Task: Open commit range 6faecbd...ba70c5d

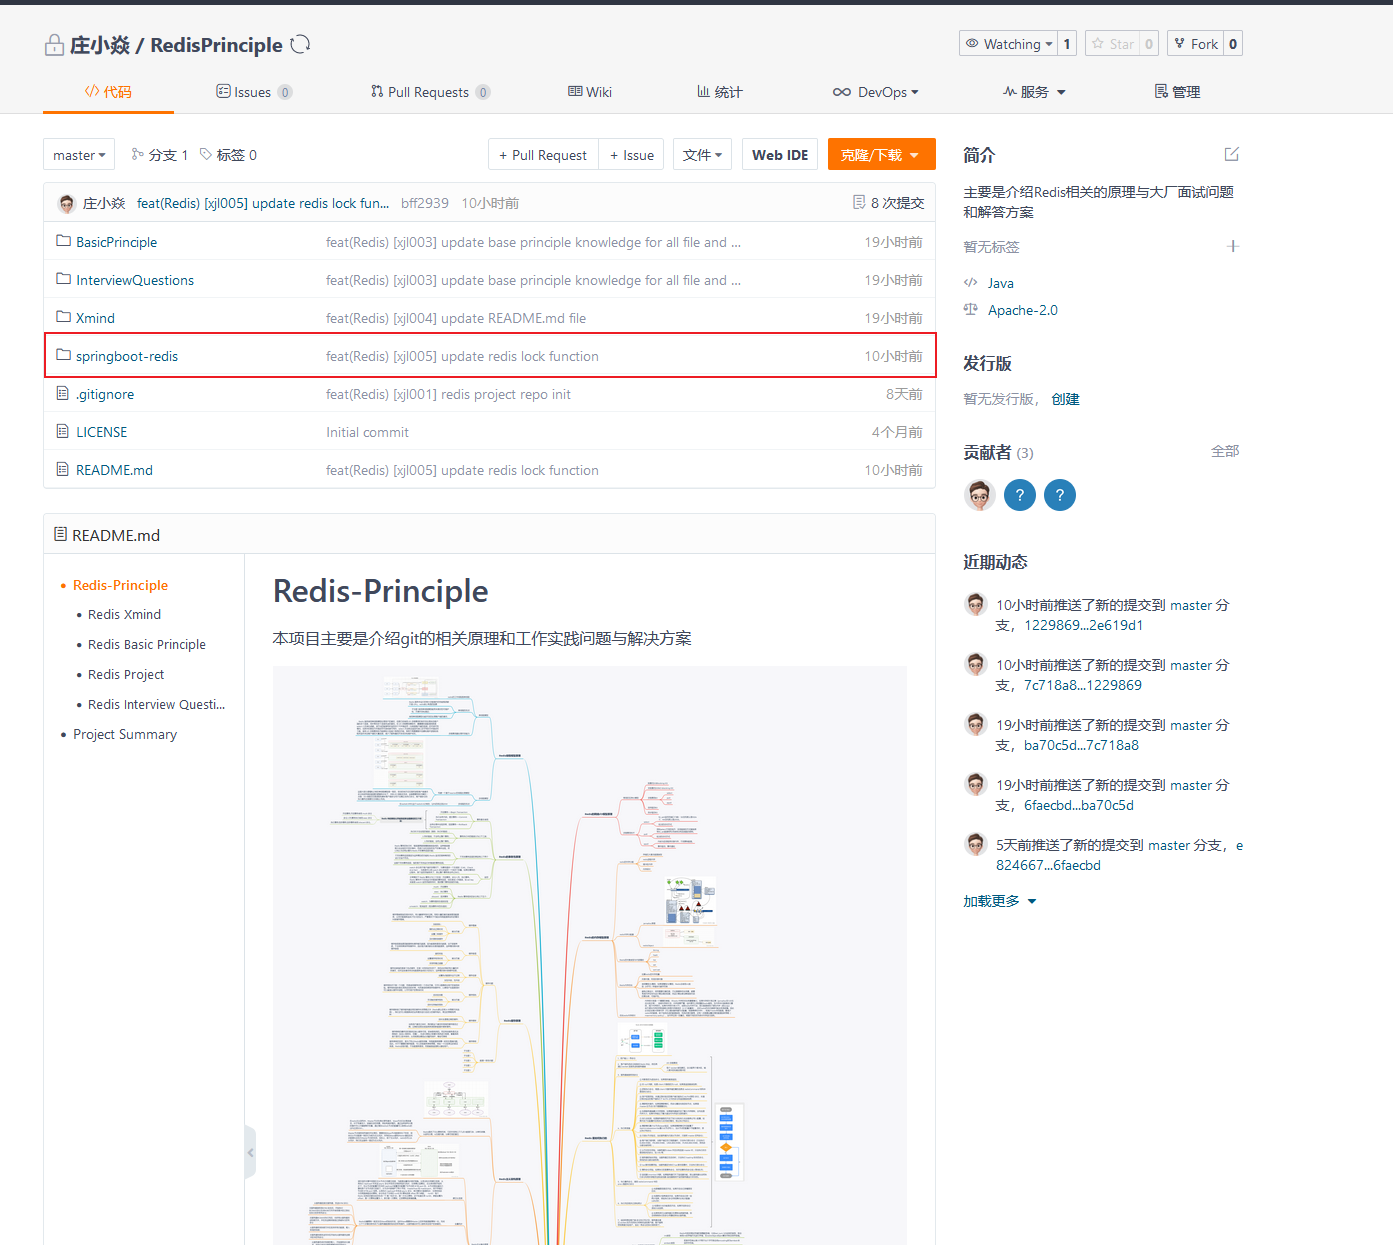Action: pyautogui.click(x=1079, y=805)
